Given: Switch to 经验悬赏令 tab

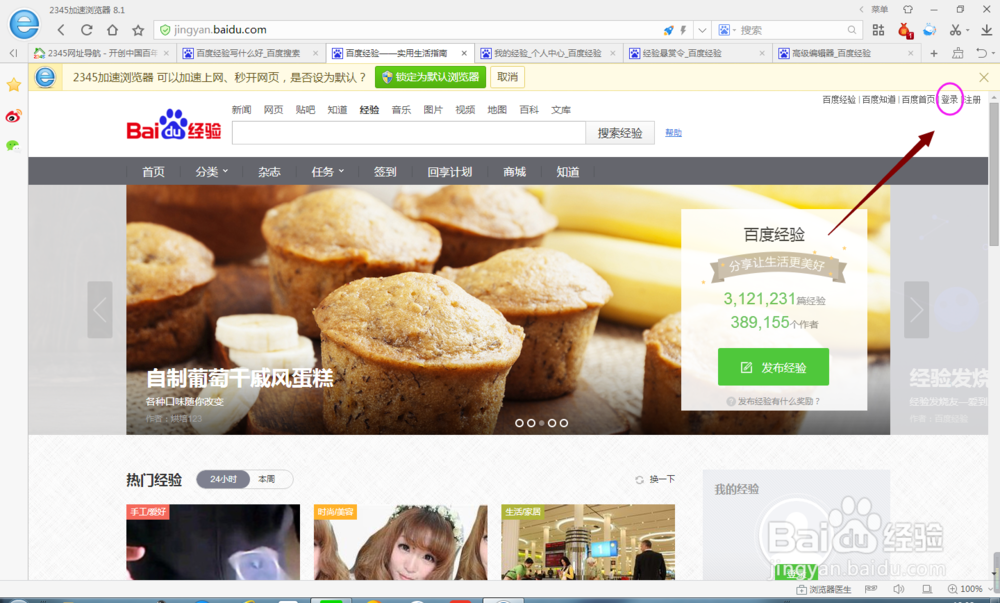Looking at the screenshot, I should tap(696, 54).
